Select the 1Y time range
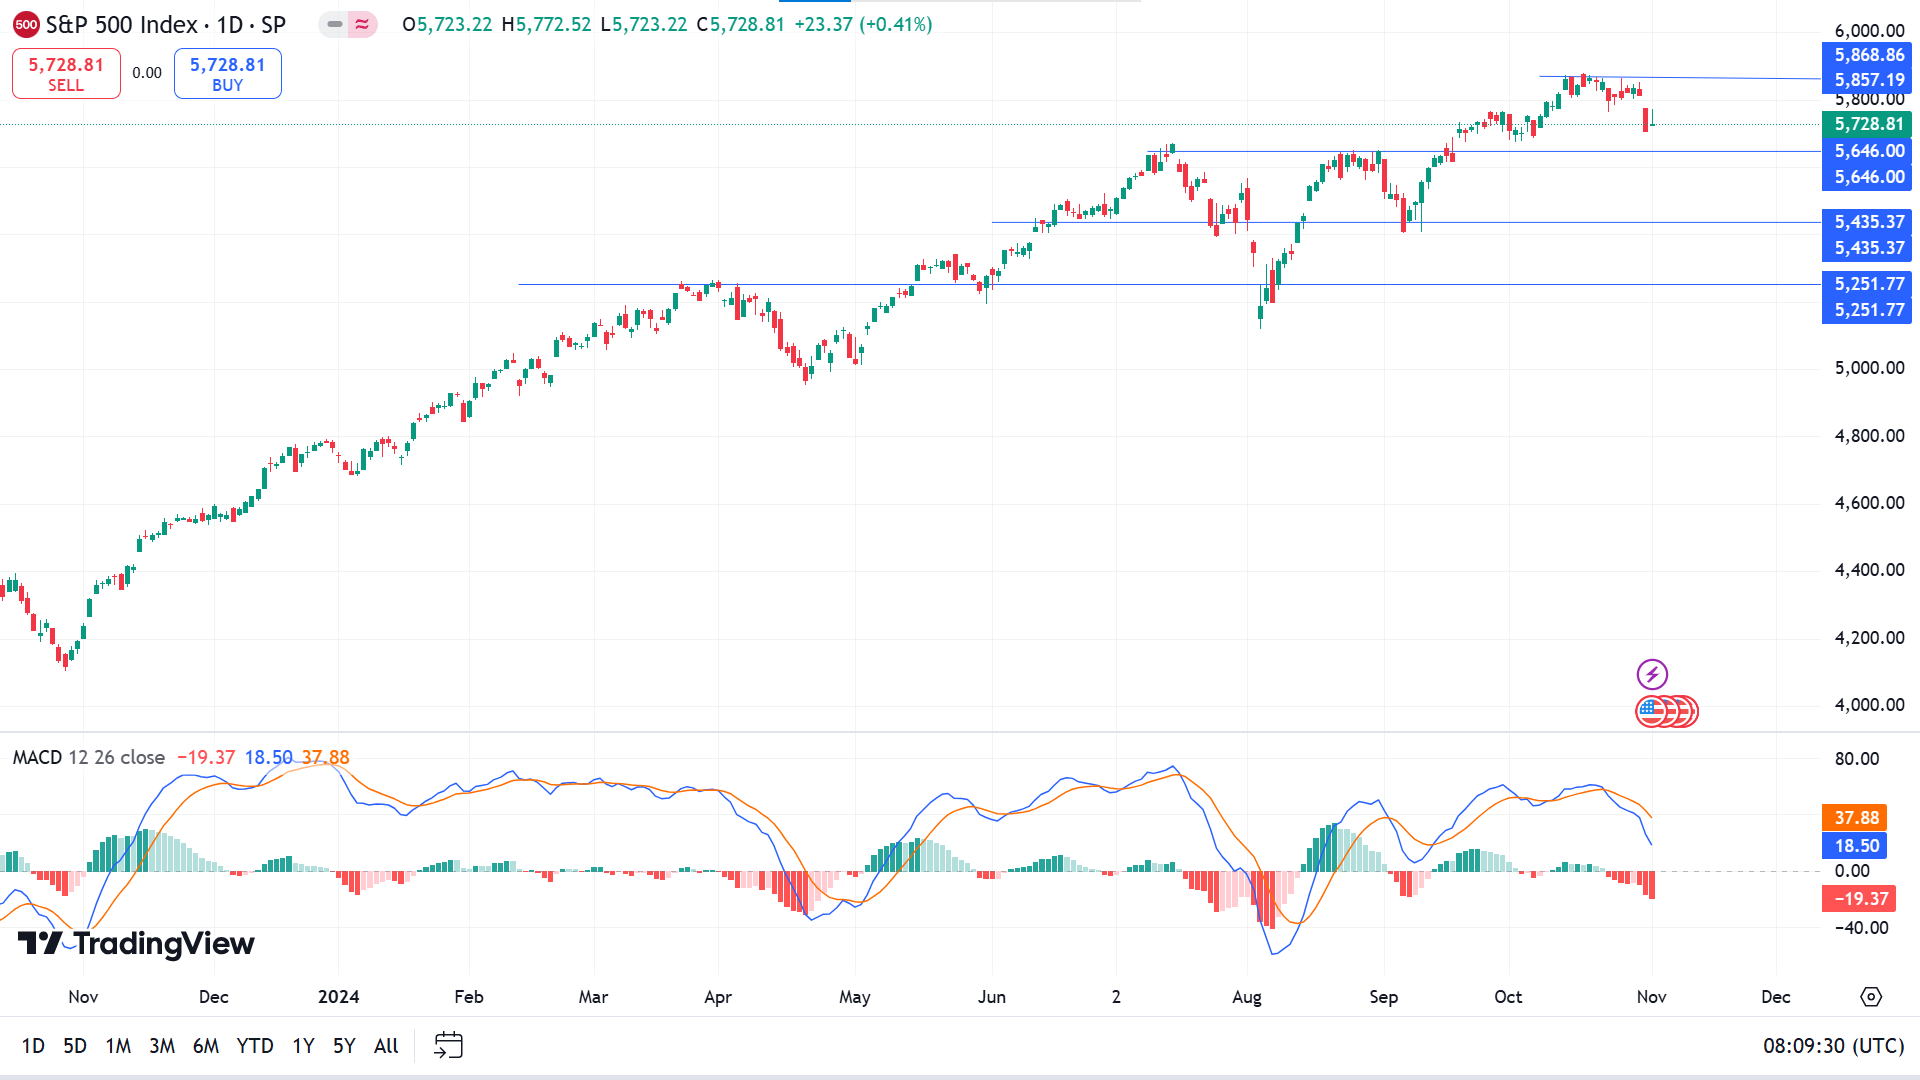1920x1080 pixels. (x=303, y=1046)
